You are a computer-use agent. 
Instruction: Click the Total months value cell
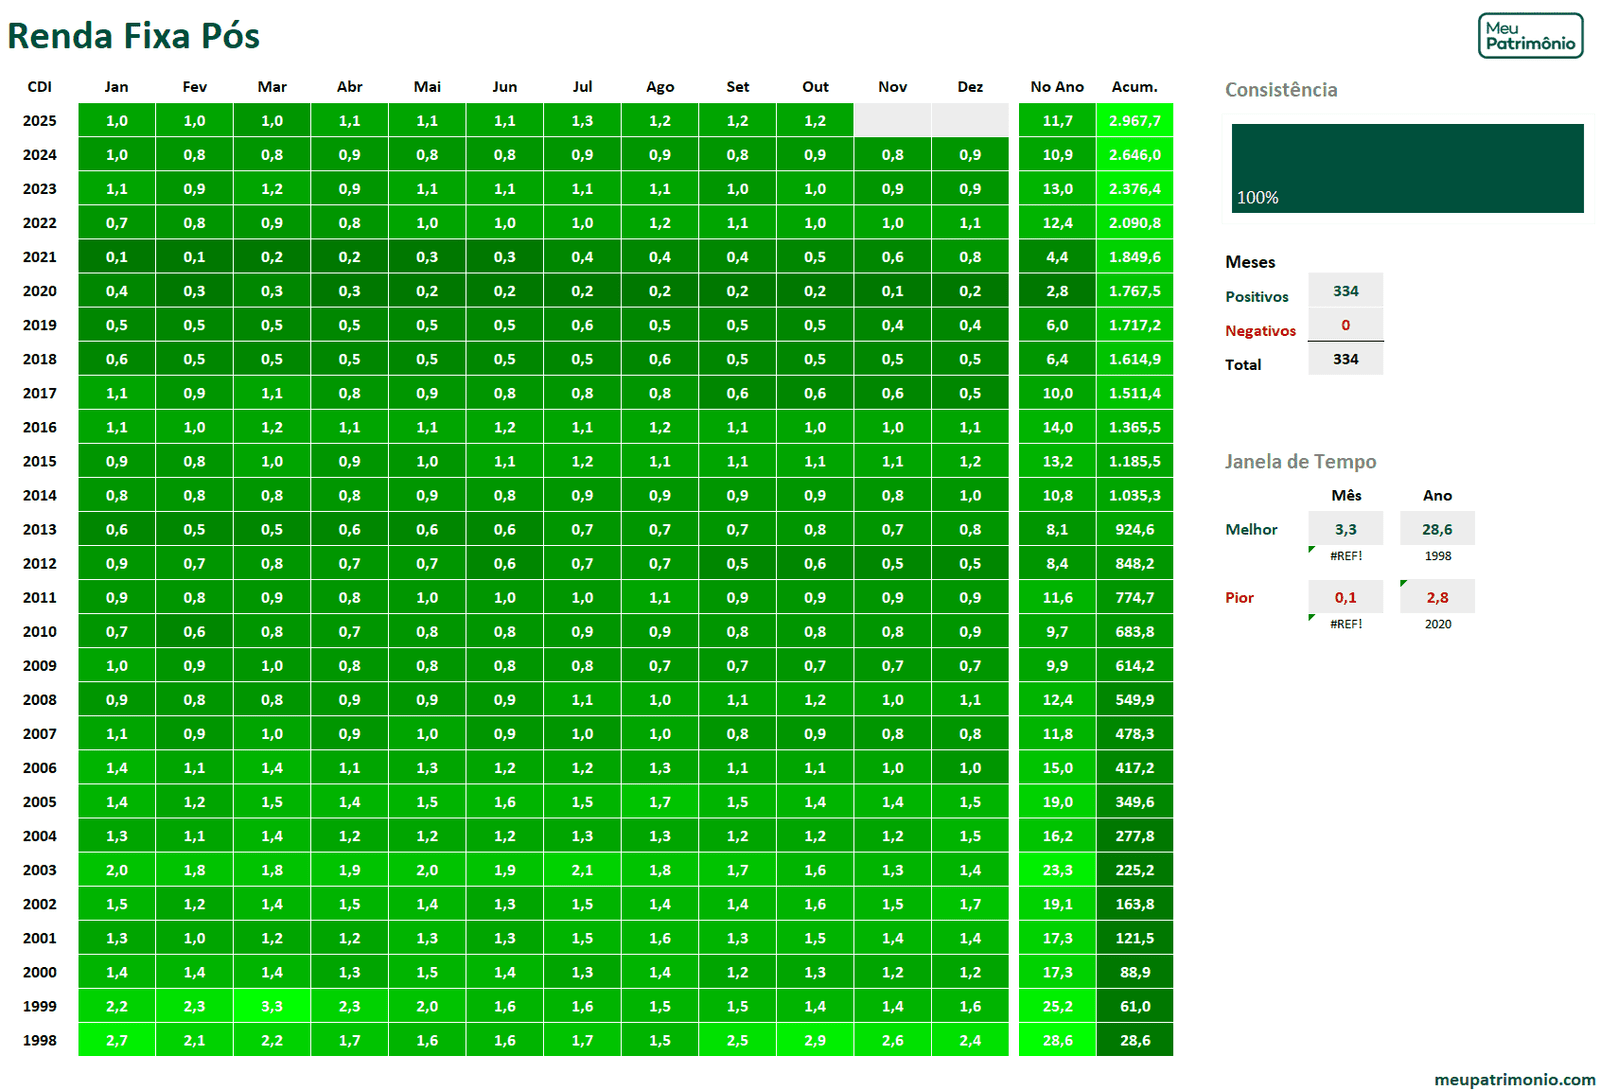tap(1345, 359)
